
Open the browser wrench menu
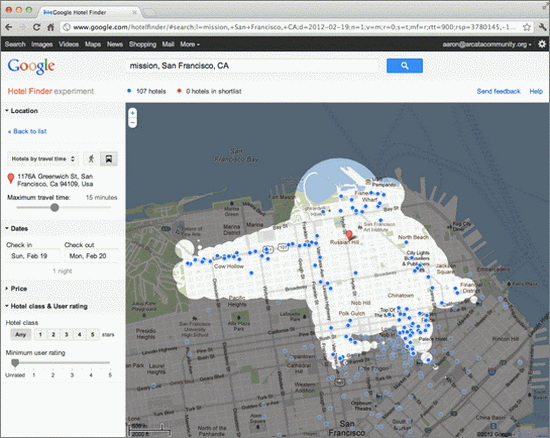click(542, 27)
